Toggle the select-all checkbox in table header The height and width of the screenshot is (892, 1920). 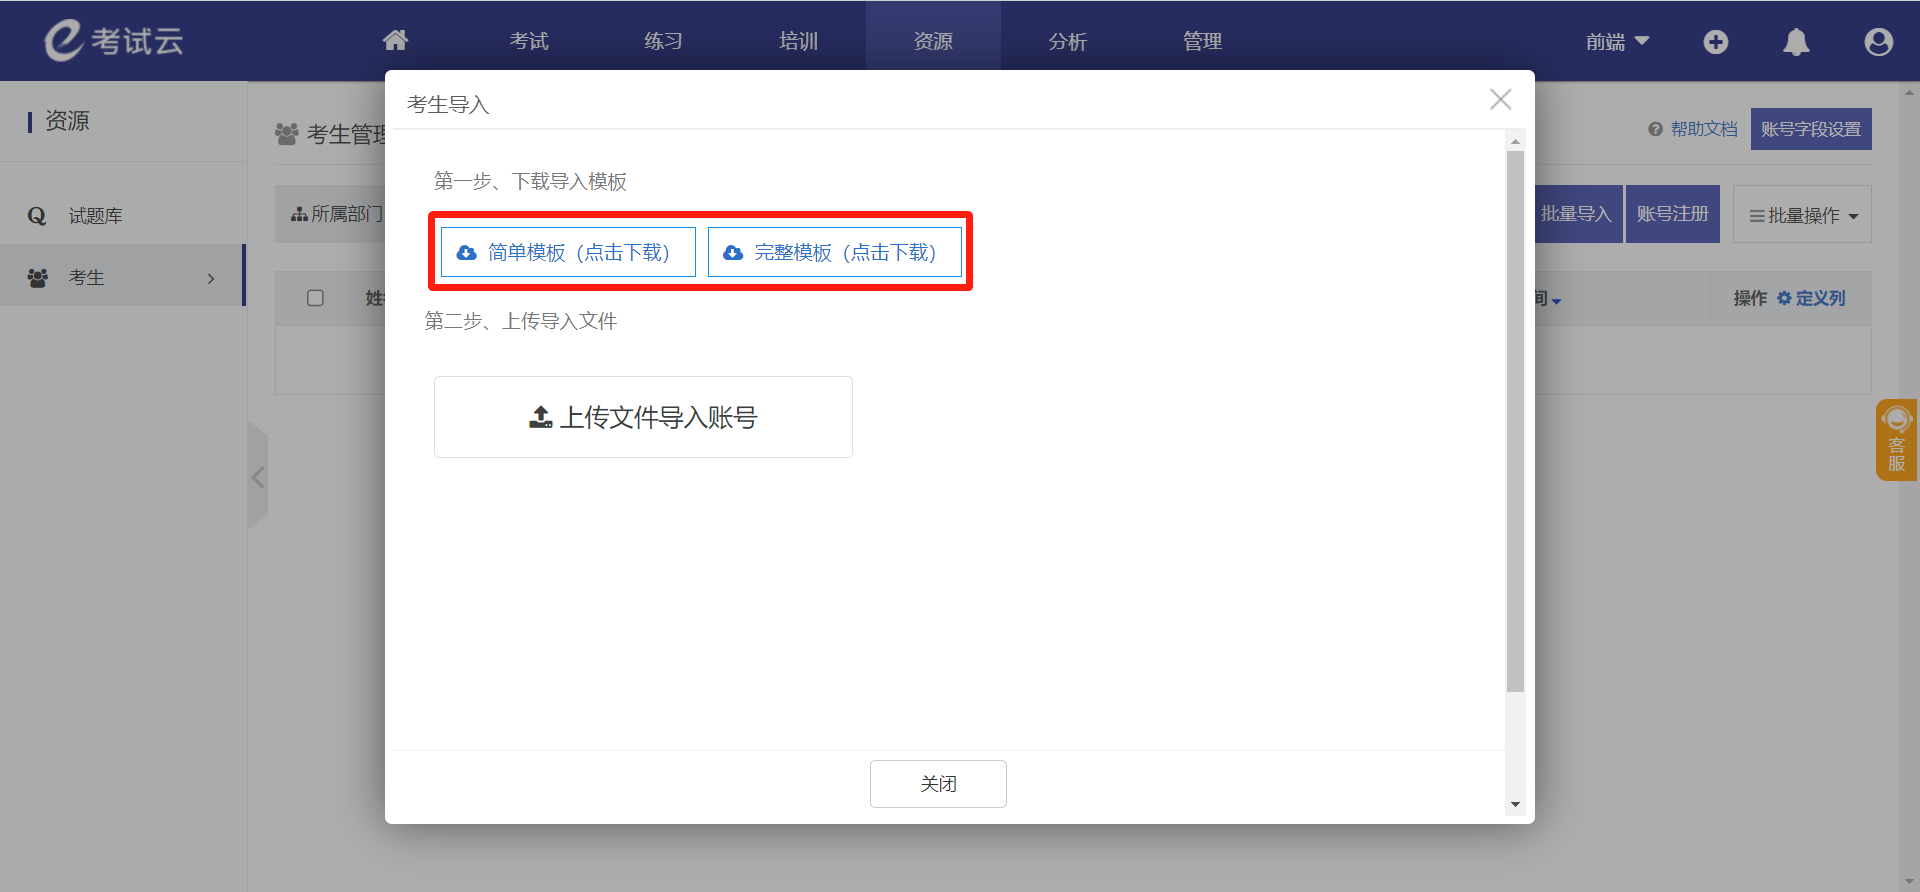[x=315, y=298]
